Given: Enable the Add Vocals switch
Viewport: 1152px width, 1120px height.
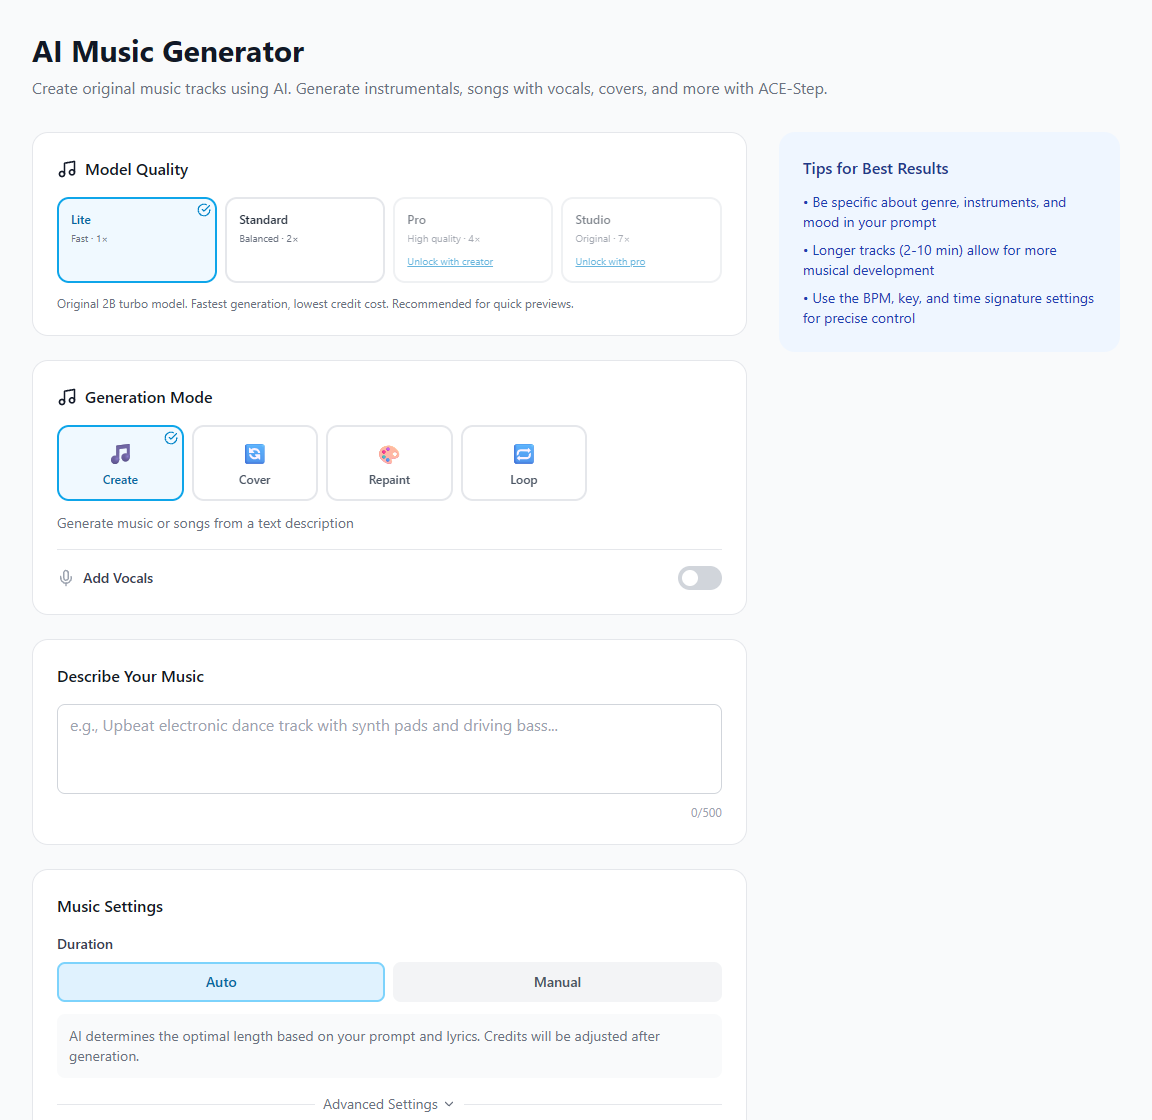Looking at the screenshot, I should coord(699,578).
